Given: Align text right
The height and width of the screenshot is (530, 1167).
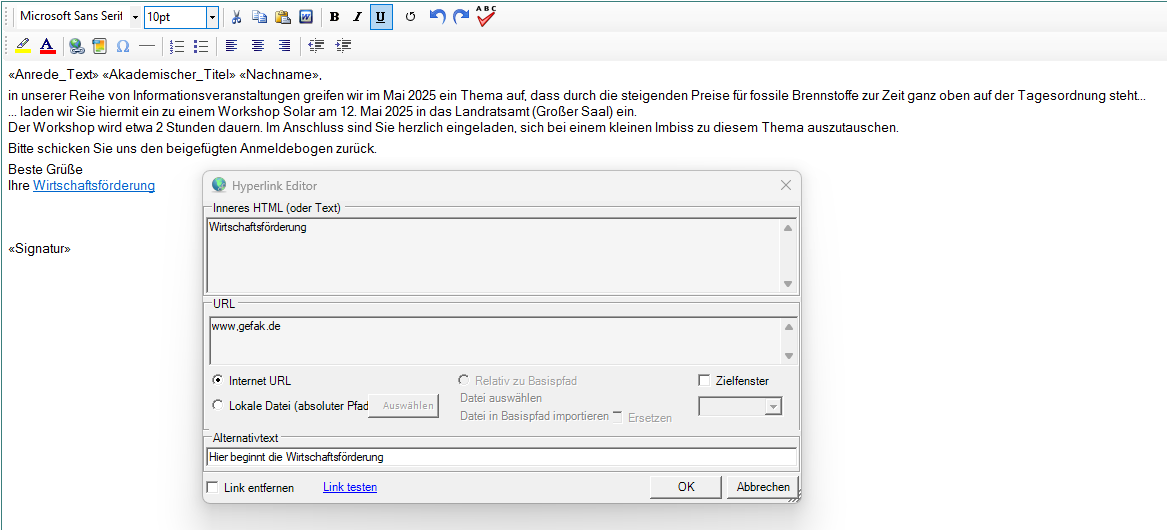Looking at the screenshot, I should (284, 46).
